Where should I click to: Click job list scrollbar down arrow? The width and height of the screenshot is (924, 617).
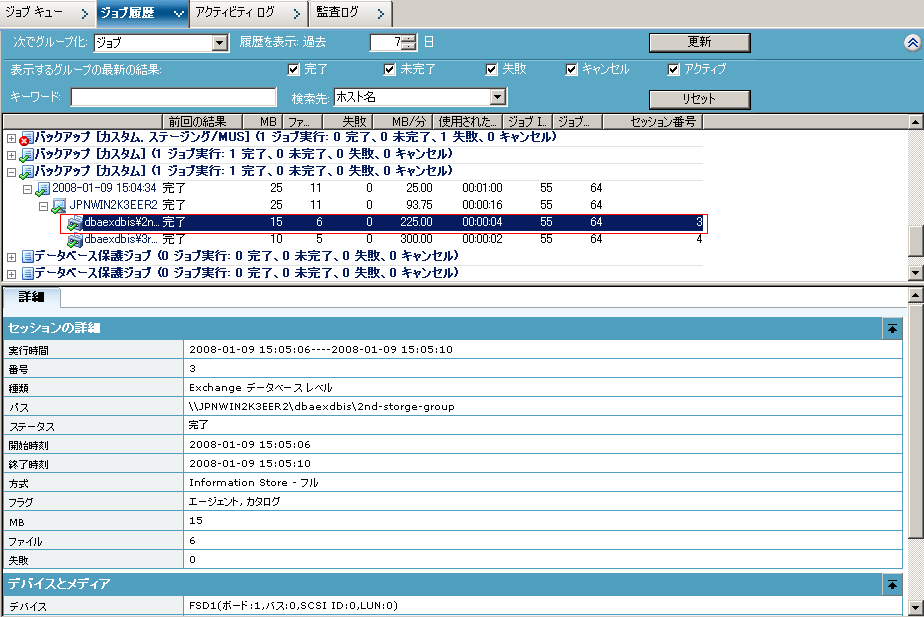coord(915,272)
